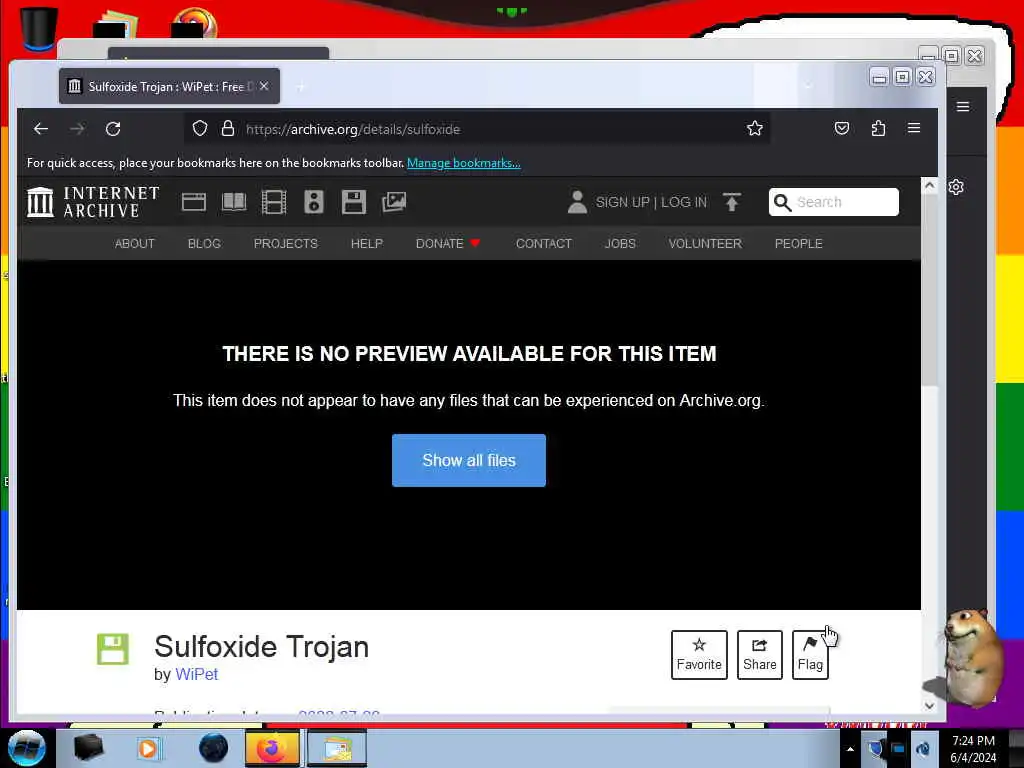Click the upload arrow icon

pos(731,202)
